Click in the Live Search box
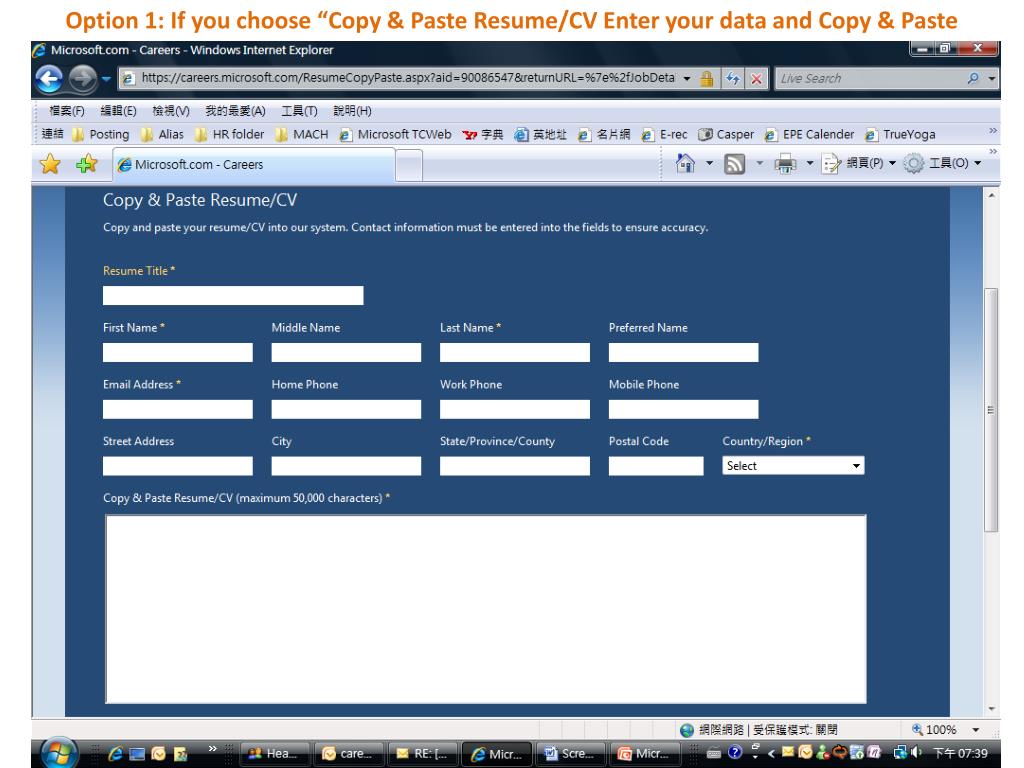The width and height of the screenshot is (1024, 768). click(x=871, y=78)
